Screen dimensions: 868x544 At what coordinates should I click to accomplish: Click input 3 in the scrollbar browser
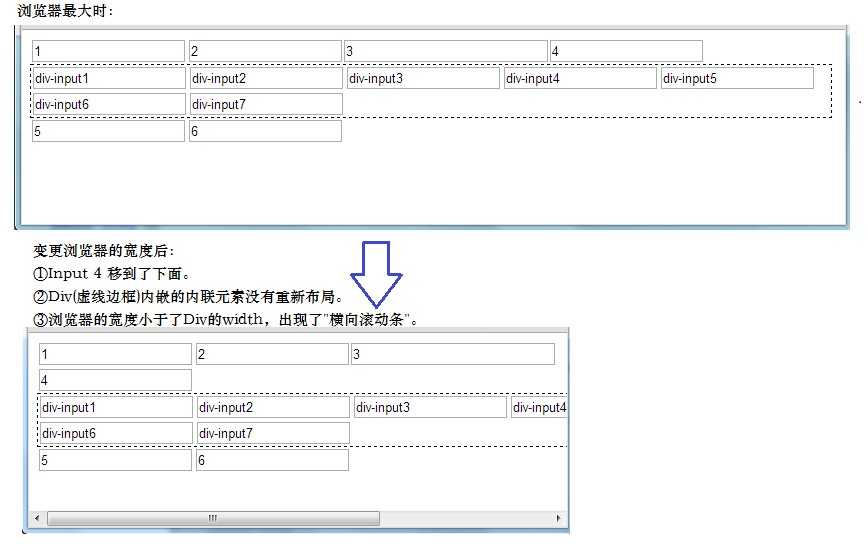click(453, 354)
